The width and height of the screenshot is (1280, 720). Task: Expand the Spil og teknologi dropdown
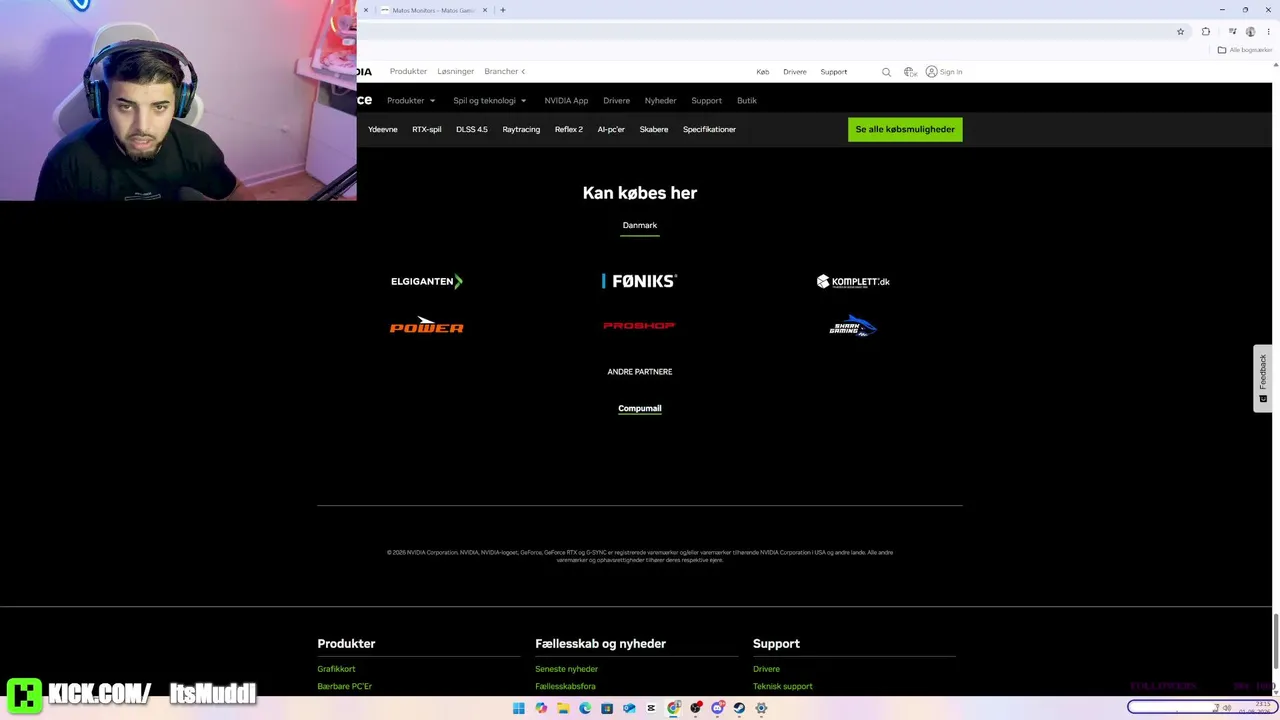[490, 101]
